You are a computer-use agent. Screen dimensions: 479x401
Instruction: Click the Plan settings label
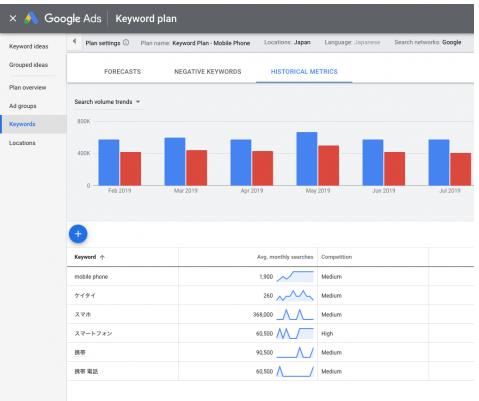103,43
